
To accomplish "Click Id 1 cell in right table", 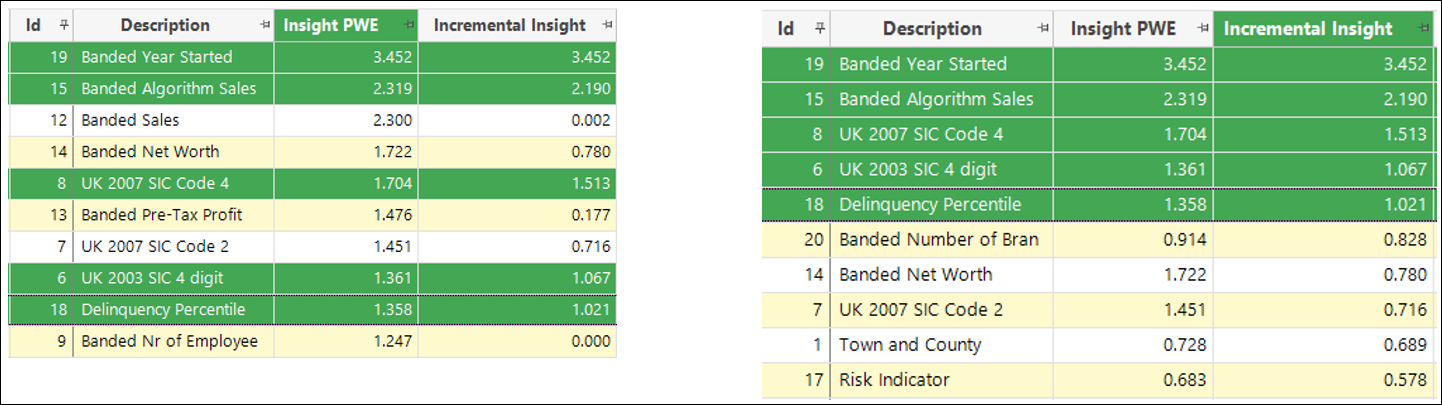I will click(x=796, y=345).
